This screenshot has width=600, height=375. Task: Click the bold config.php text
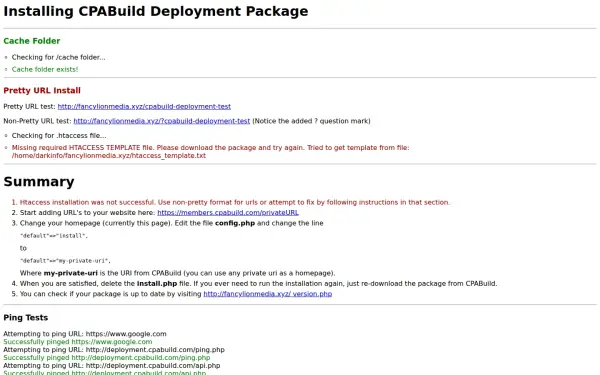point(235,223)
